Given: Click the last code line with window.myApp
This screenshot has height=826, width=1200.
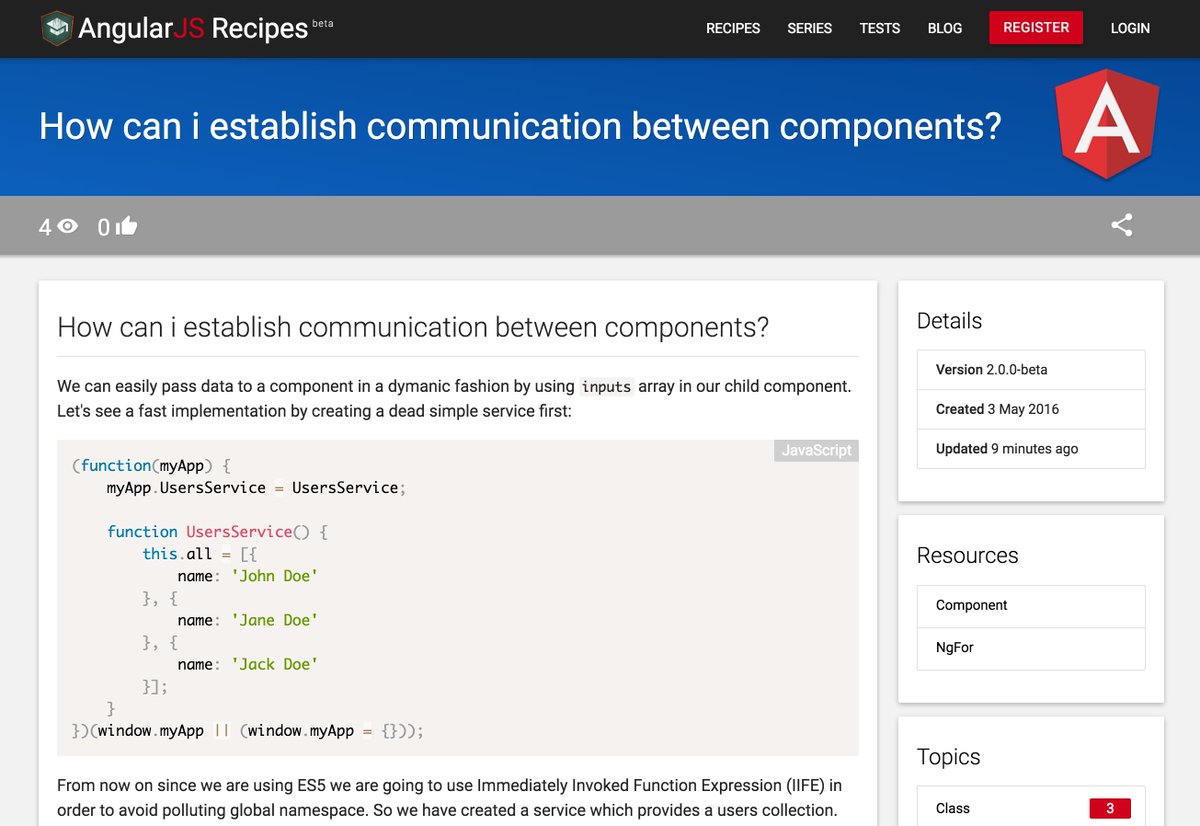Looking at the screenshot, I should pyautogui.click(x=248, y=731).
